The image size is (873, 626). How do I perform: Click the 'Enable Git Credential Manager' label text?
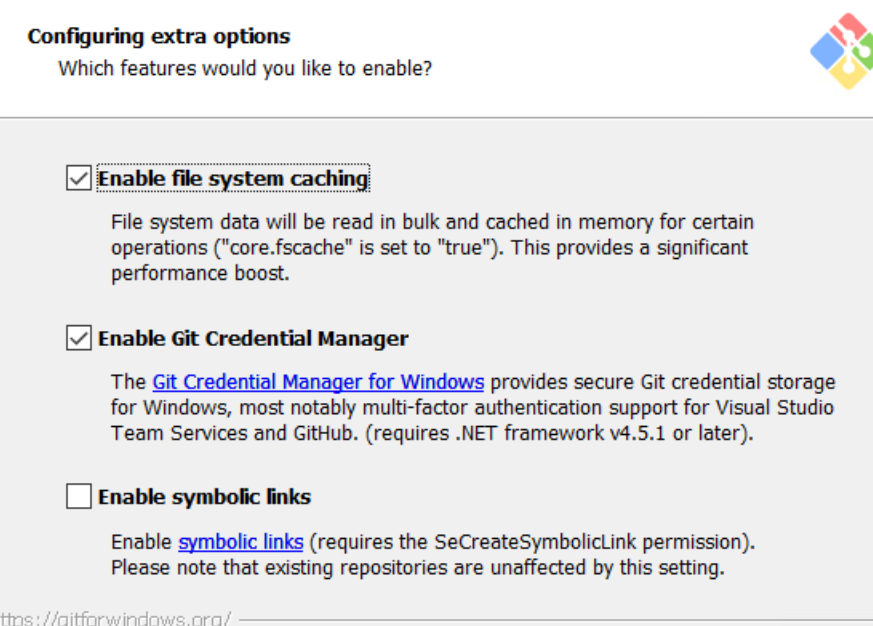coord(253,339)
